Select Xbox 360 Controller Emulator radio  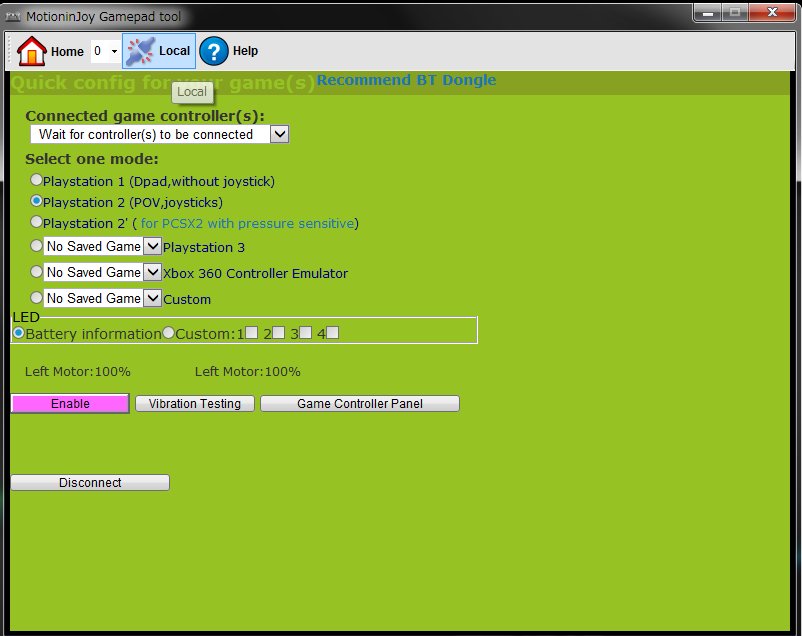(36, 271)
